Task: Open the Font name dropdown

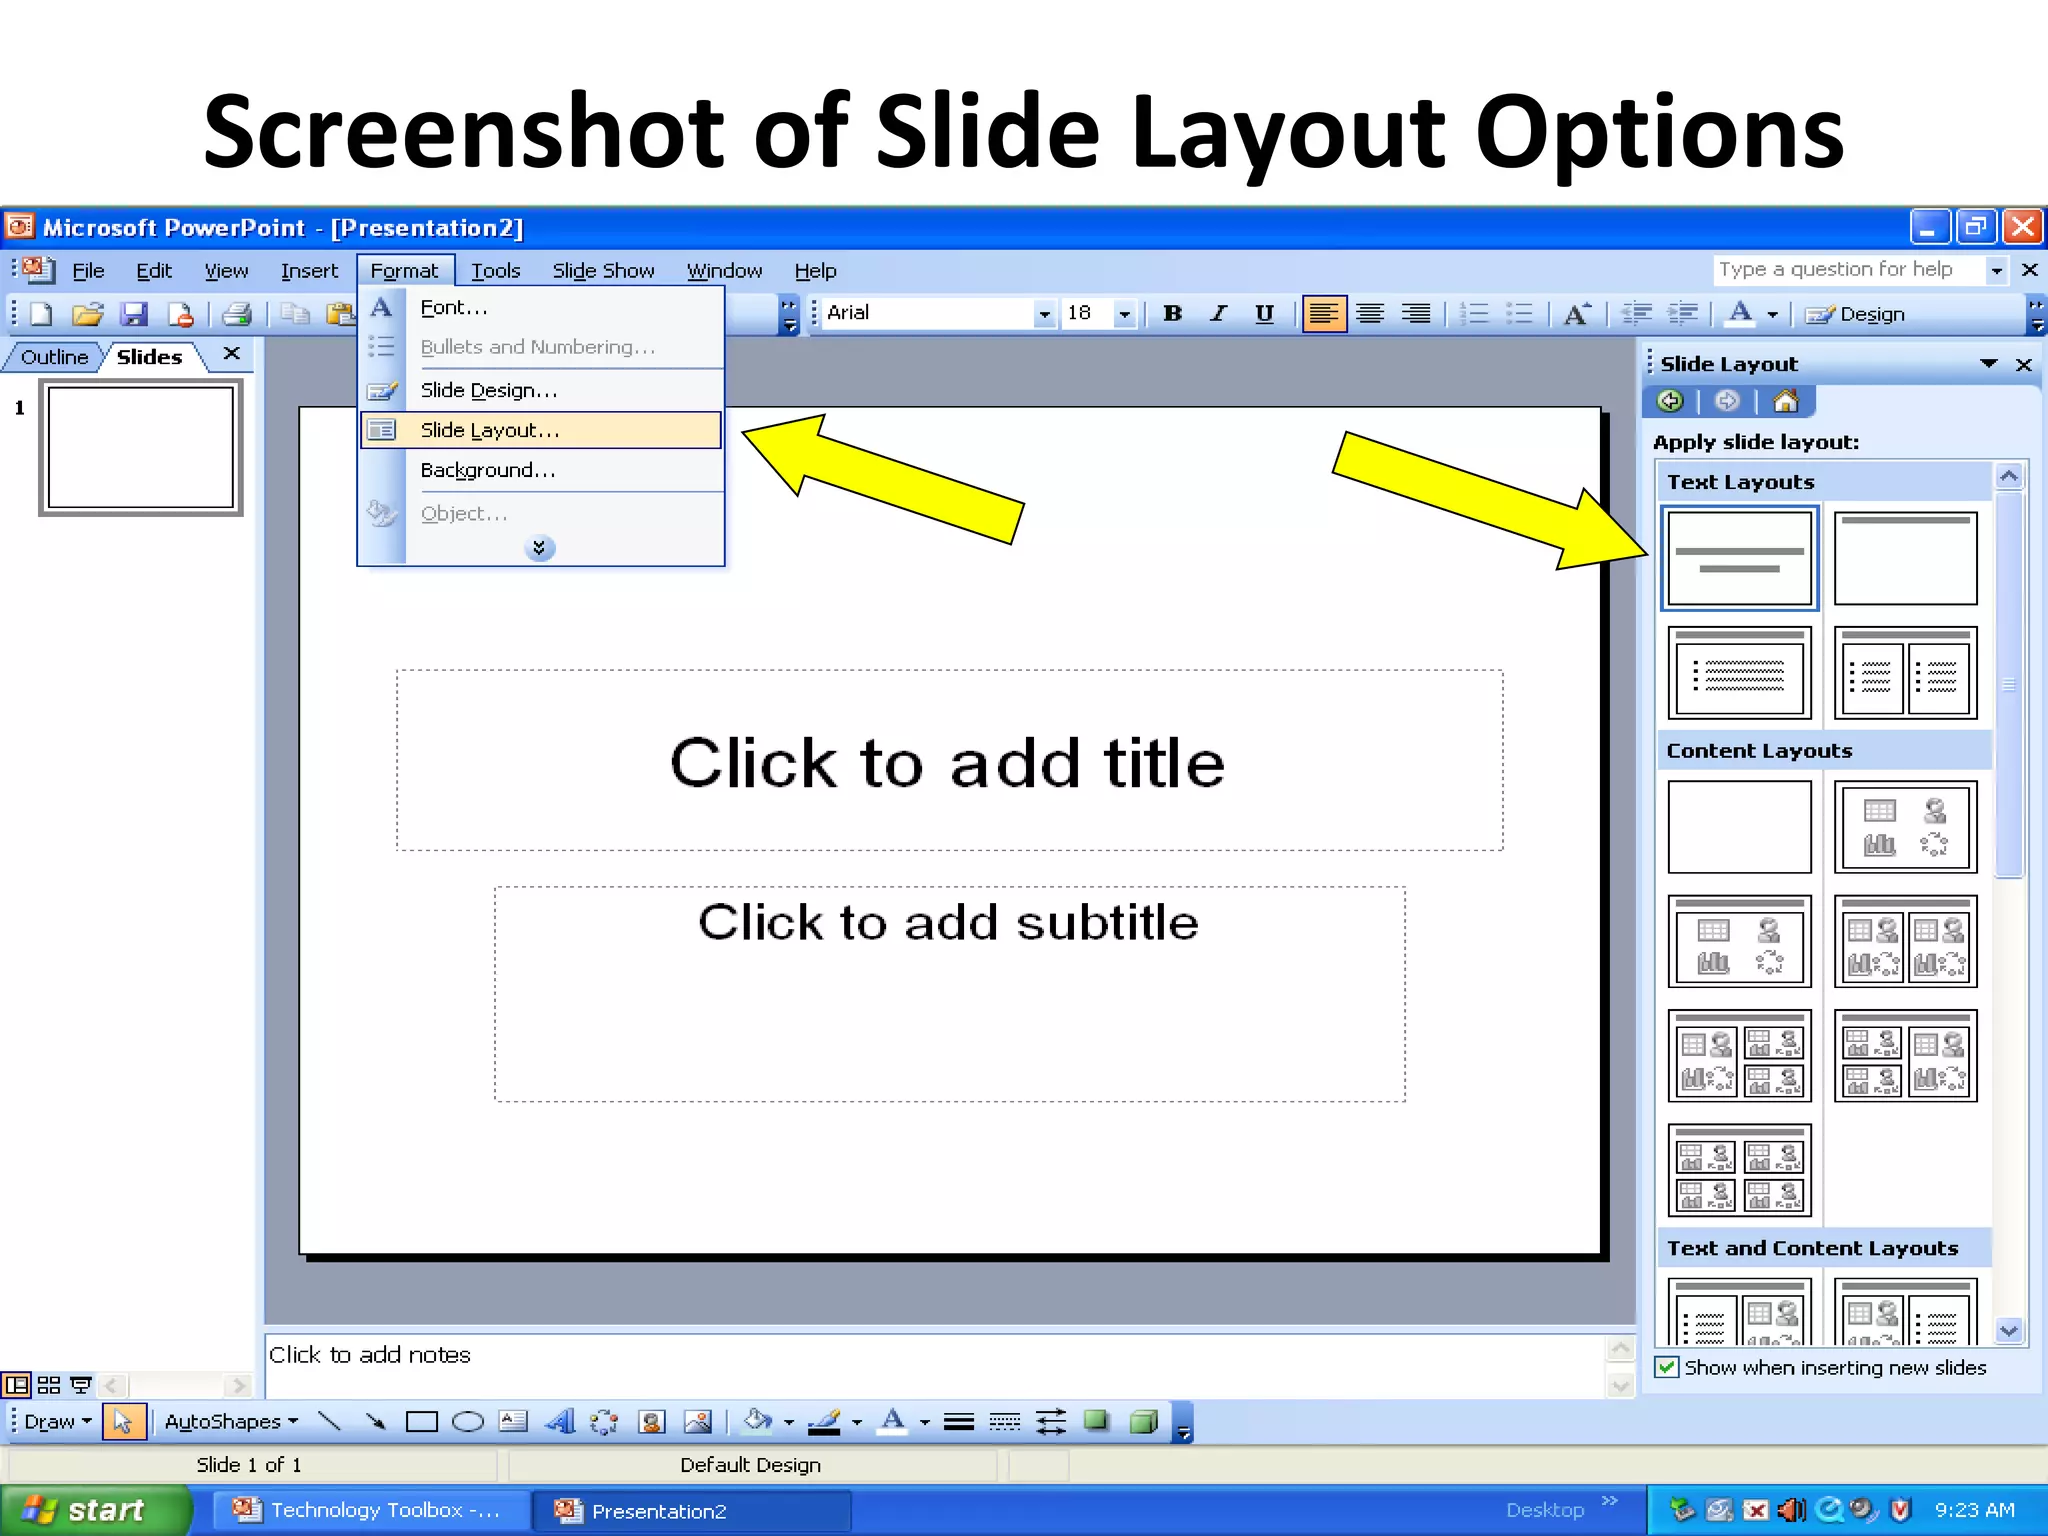Action: pyautogui.click(x=1044, y=314)
